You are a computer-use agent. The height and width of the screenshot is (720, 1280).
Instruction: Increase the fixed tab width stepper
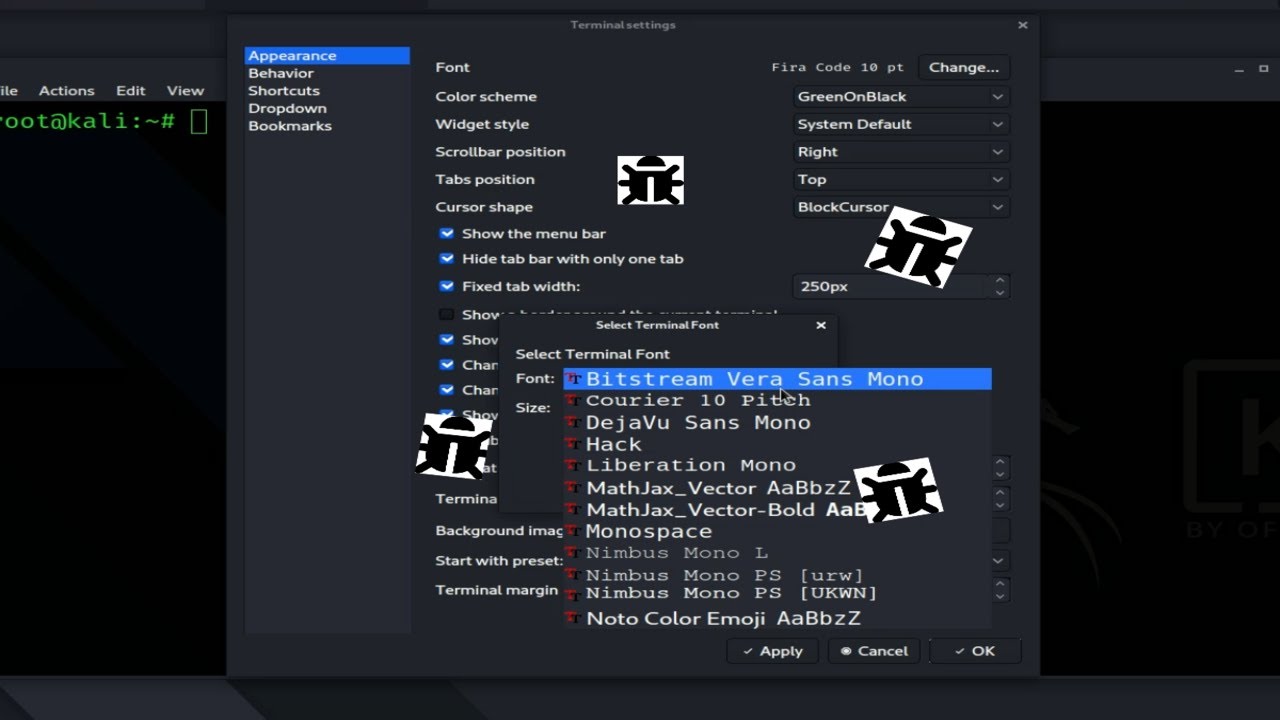point(1000,280)
